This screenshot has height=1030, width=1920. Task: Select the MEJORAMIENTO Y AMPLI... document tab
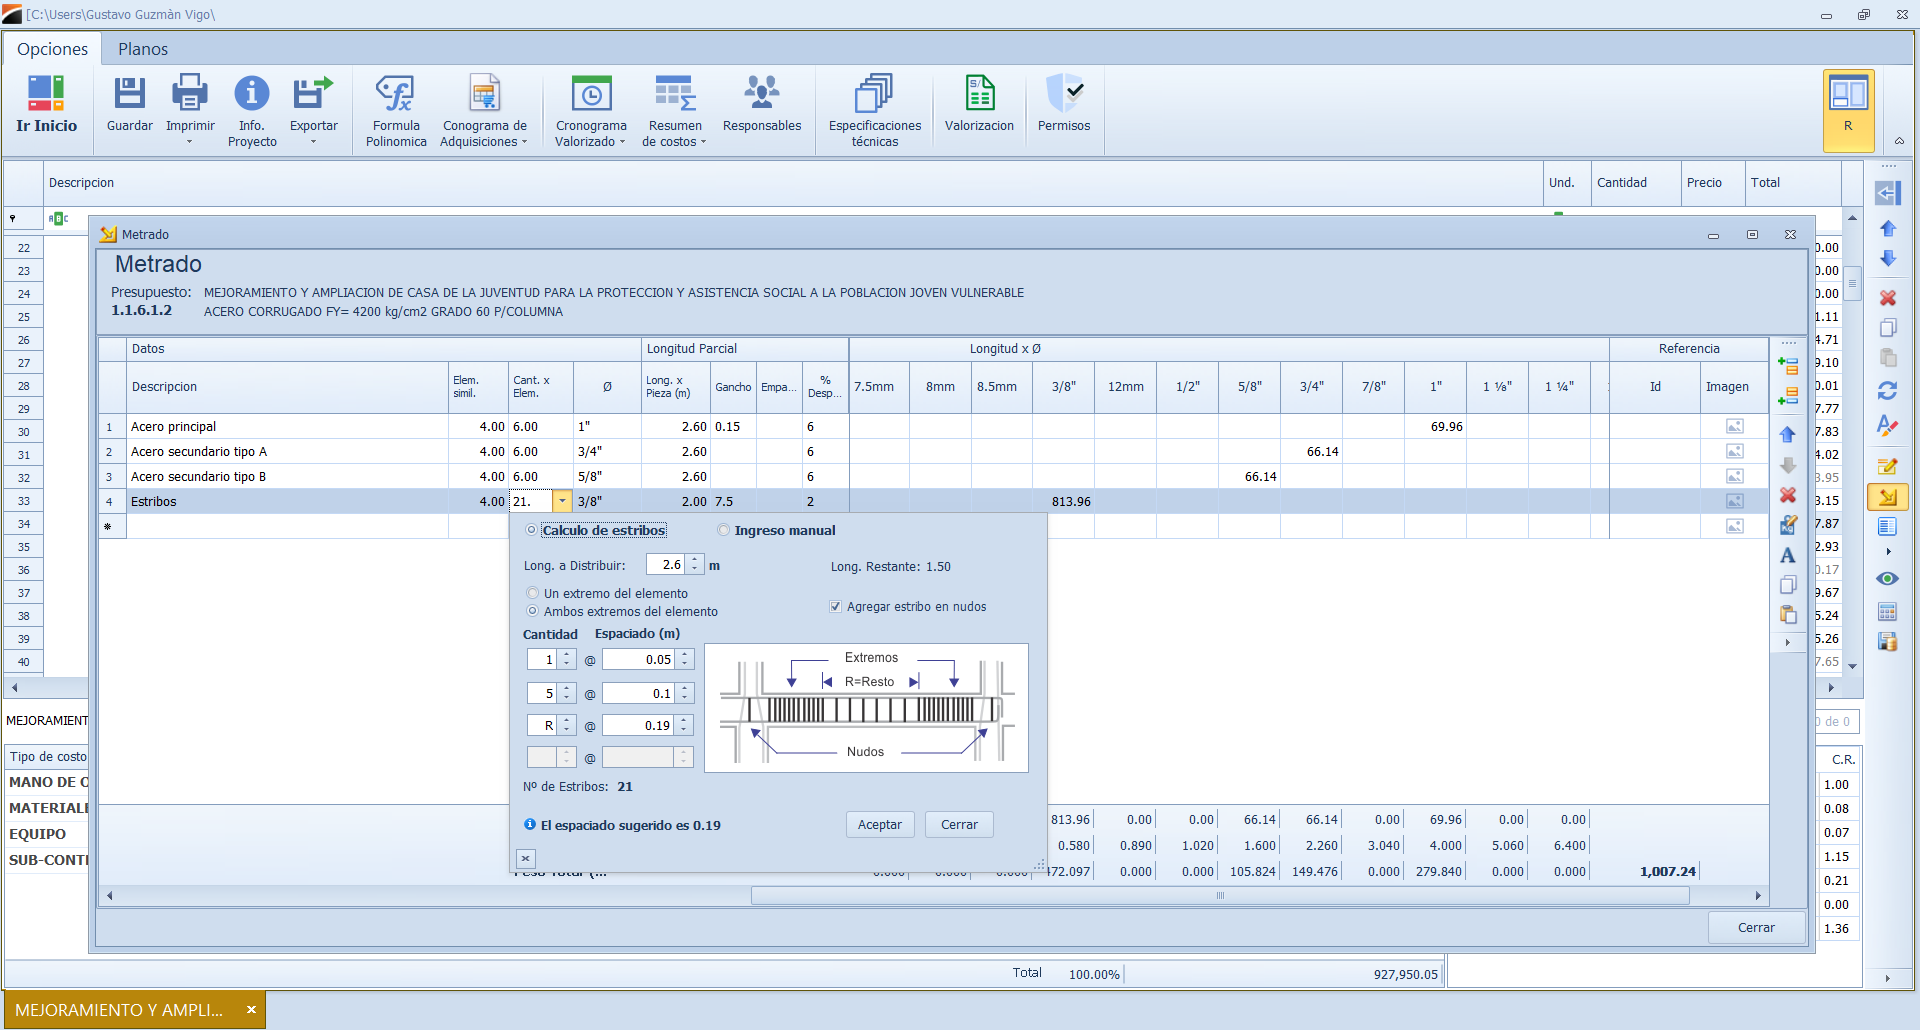coord(120,1010)
